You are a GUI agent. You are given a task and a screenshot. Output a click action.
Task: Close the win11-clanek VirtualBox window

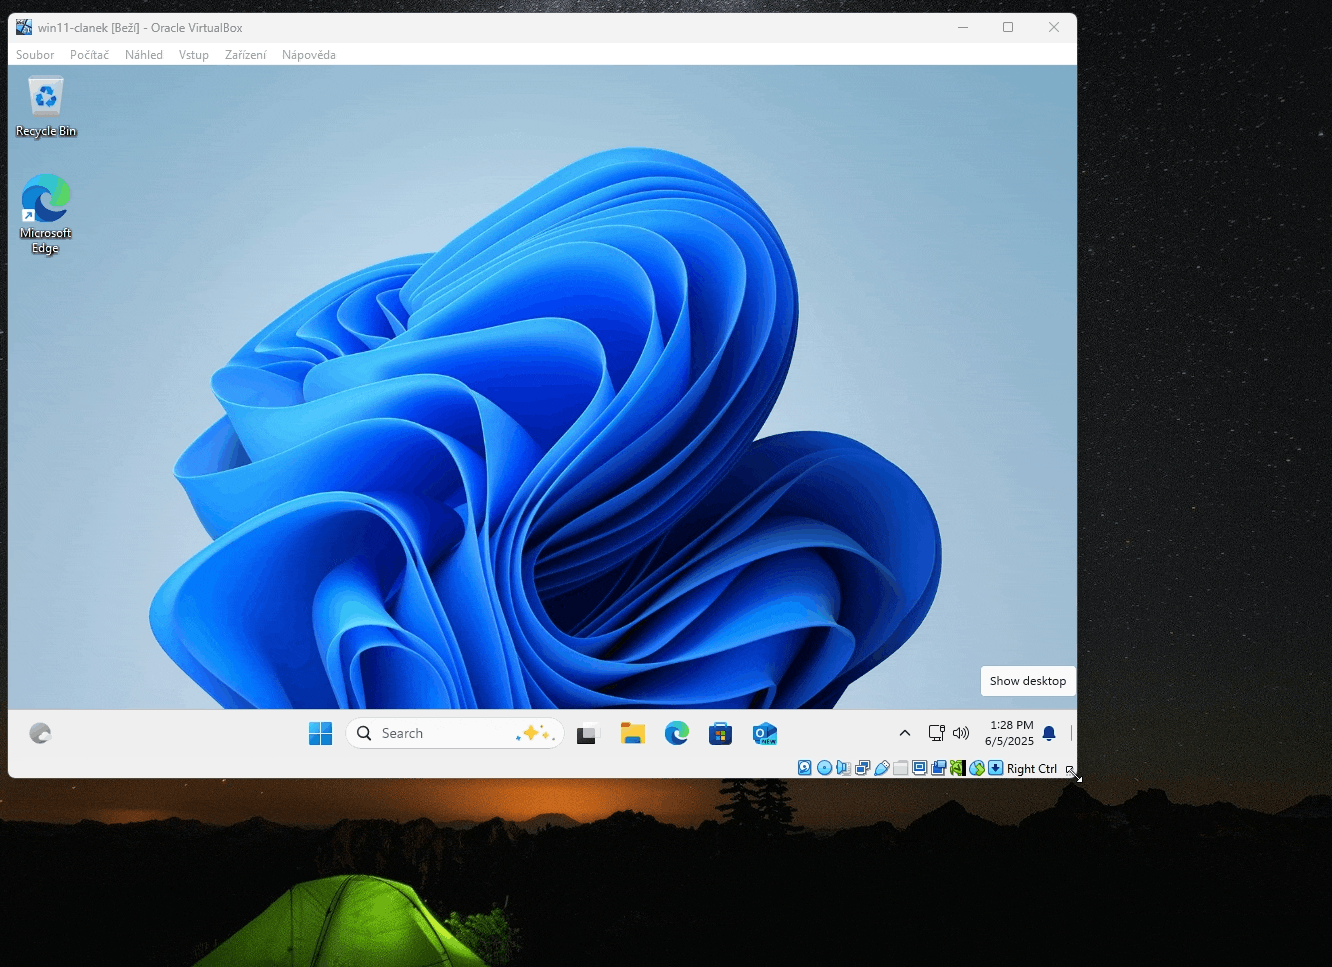coord(1054,27)
